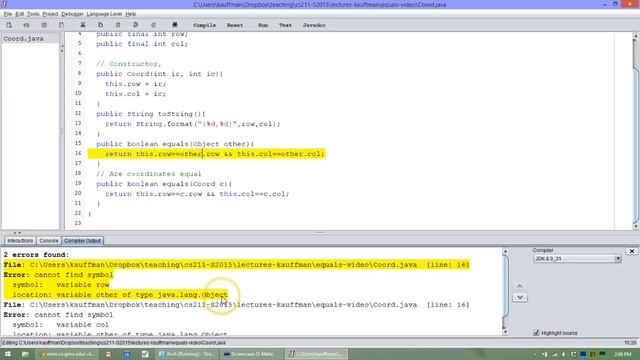This screenshot has width=640, height=360.
Task: Click the Cut (scissors) toolbar icon
Action: (83, 25)
